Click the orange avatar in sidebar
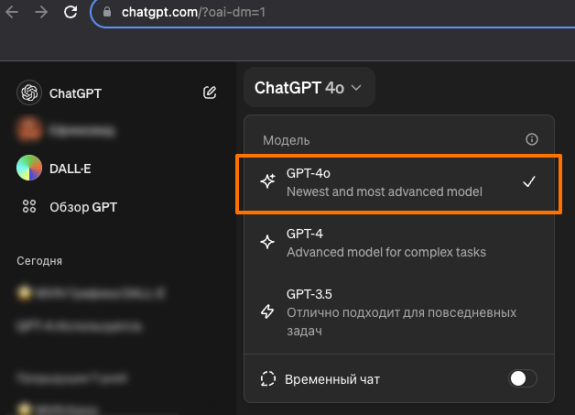 click(29, 130)
